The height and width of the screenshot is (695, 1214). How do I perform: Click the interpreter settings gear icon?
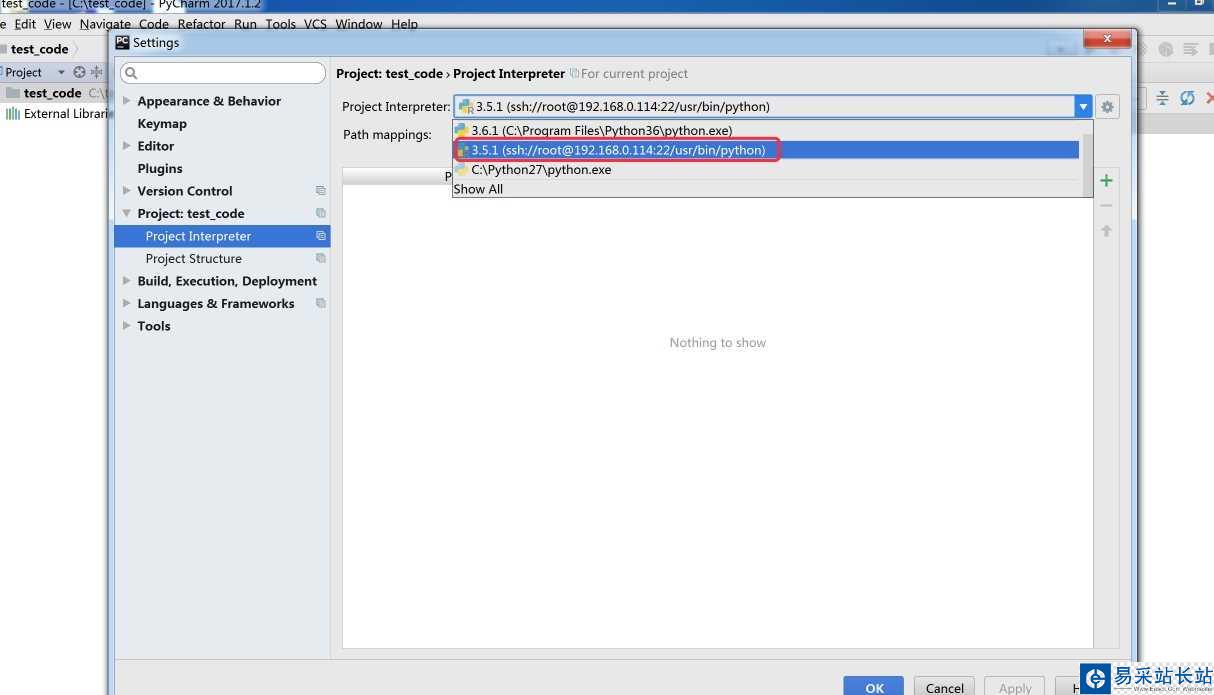pos(1107,107)
